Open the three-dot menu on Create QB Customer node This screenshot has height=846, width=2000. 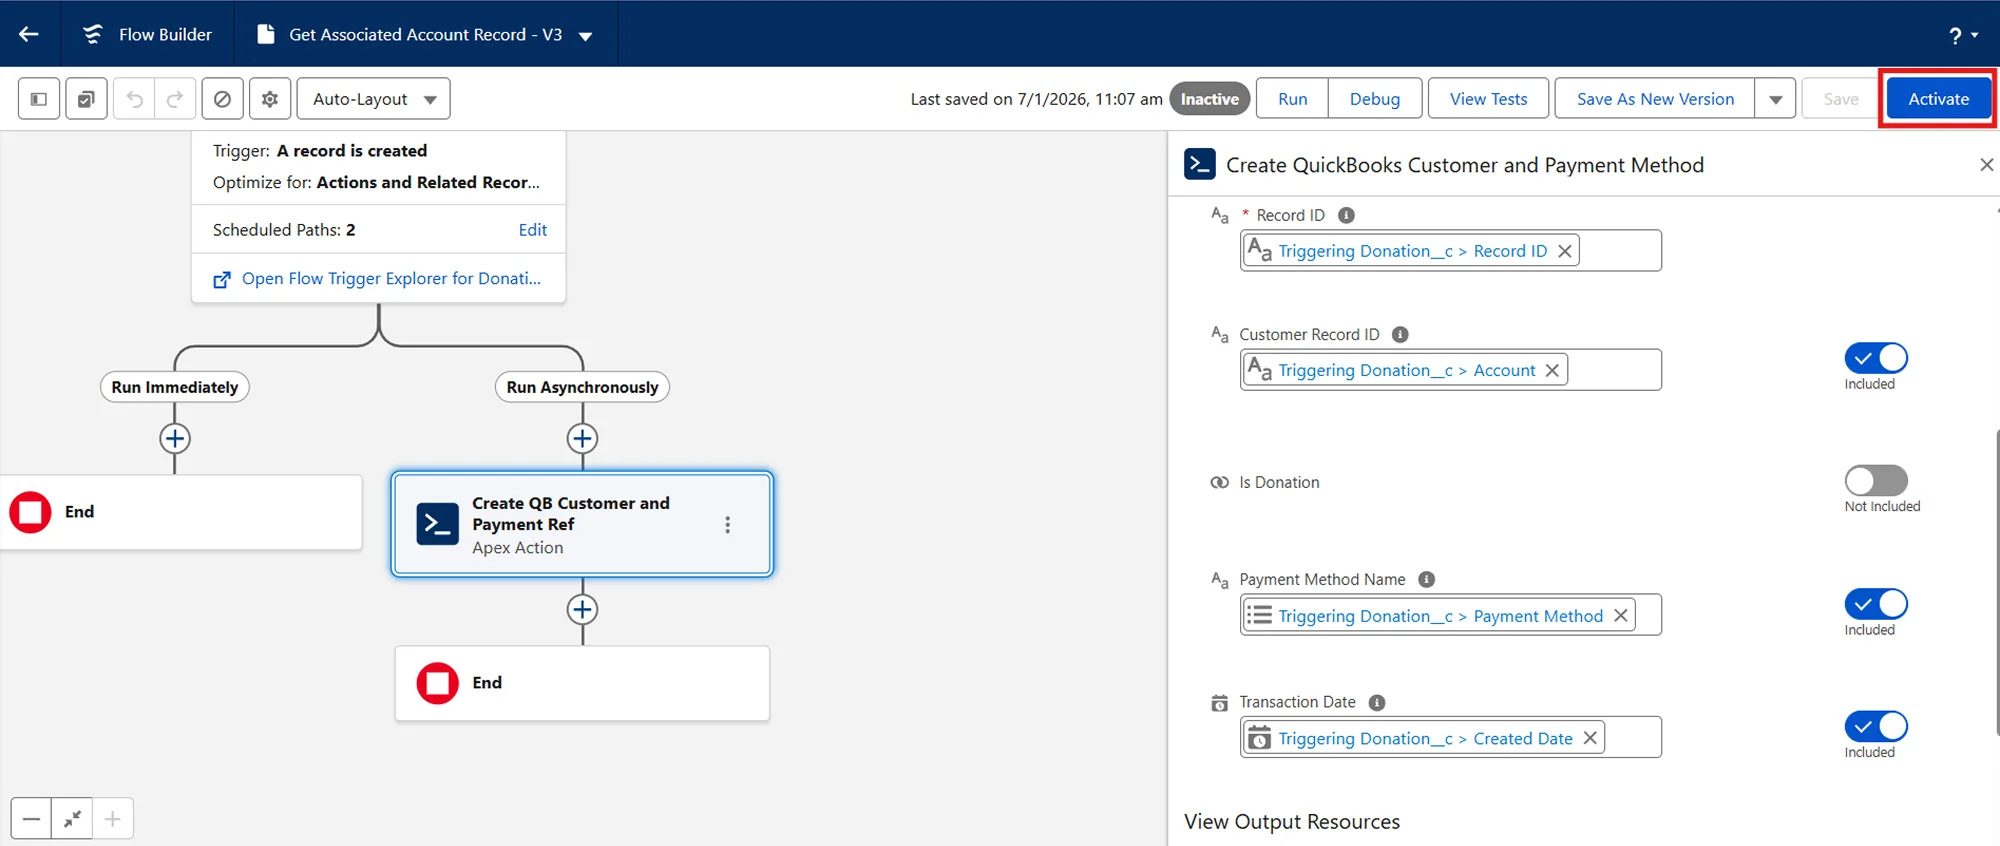tap(727, 525)
